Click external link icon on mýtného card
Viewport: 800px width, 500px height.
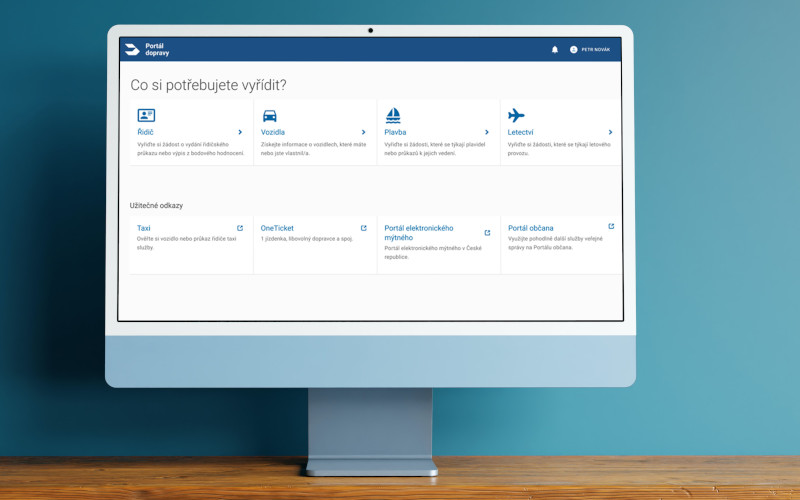tap(487, 233)
